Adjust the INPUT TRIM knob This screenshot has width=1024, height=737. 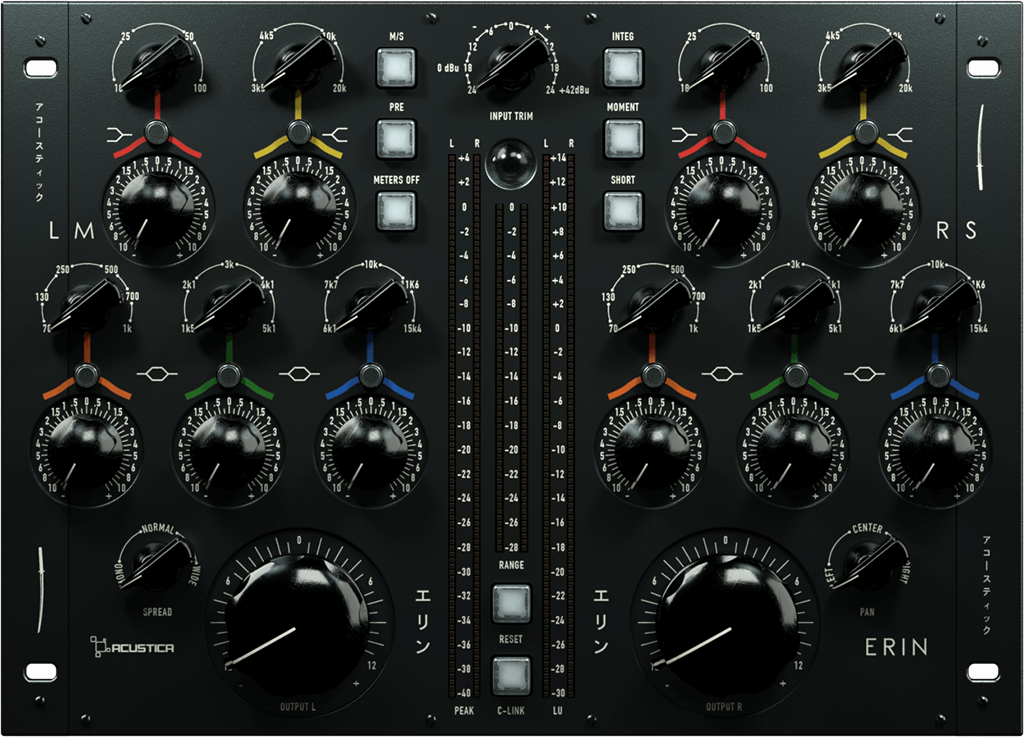coord(512,68)
